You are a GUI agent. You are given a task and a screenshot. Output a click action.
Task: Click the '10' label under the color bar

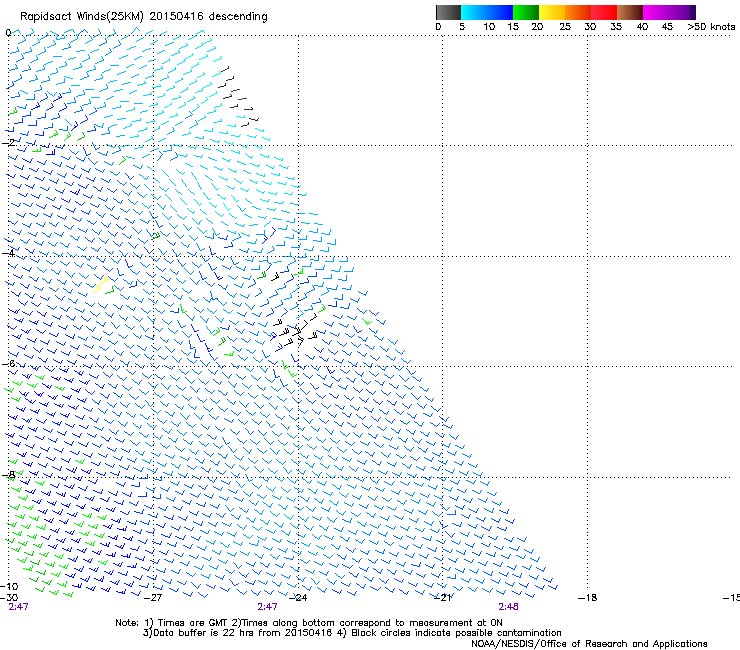point(489,27)
